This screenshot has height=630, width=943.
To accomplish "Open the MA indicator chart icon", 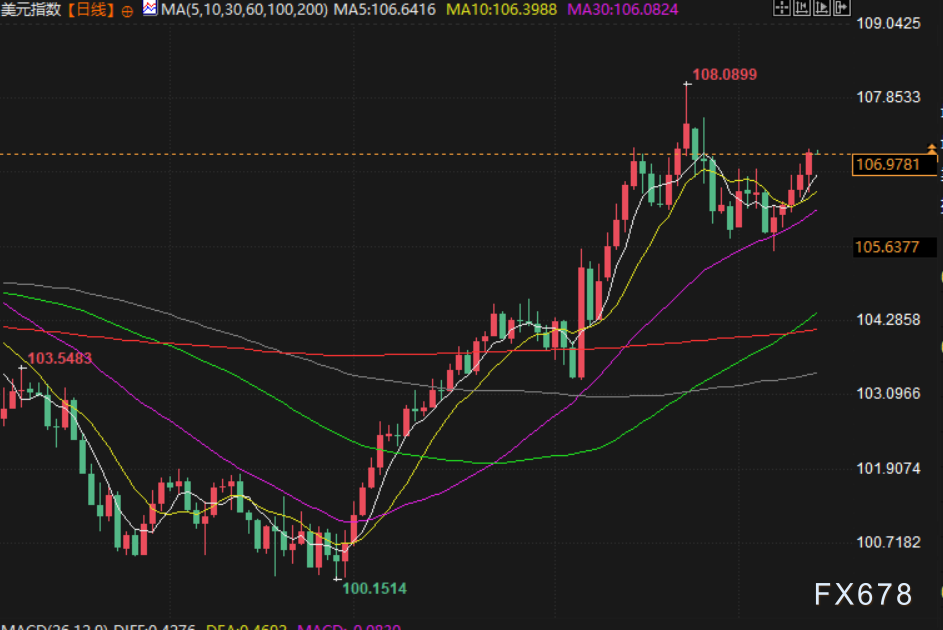I will pos(150,8).
